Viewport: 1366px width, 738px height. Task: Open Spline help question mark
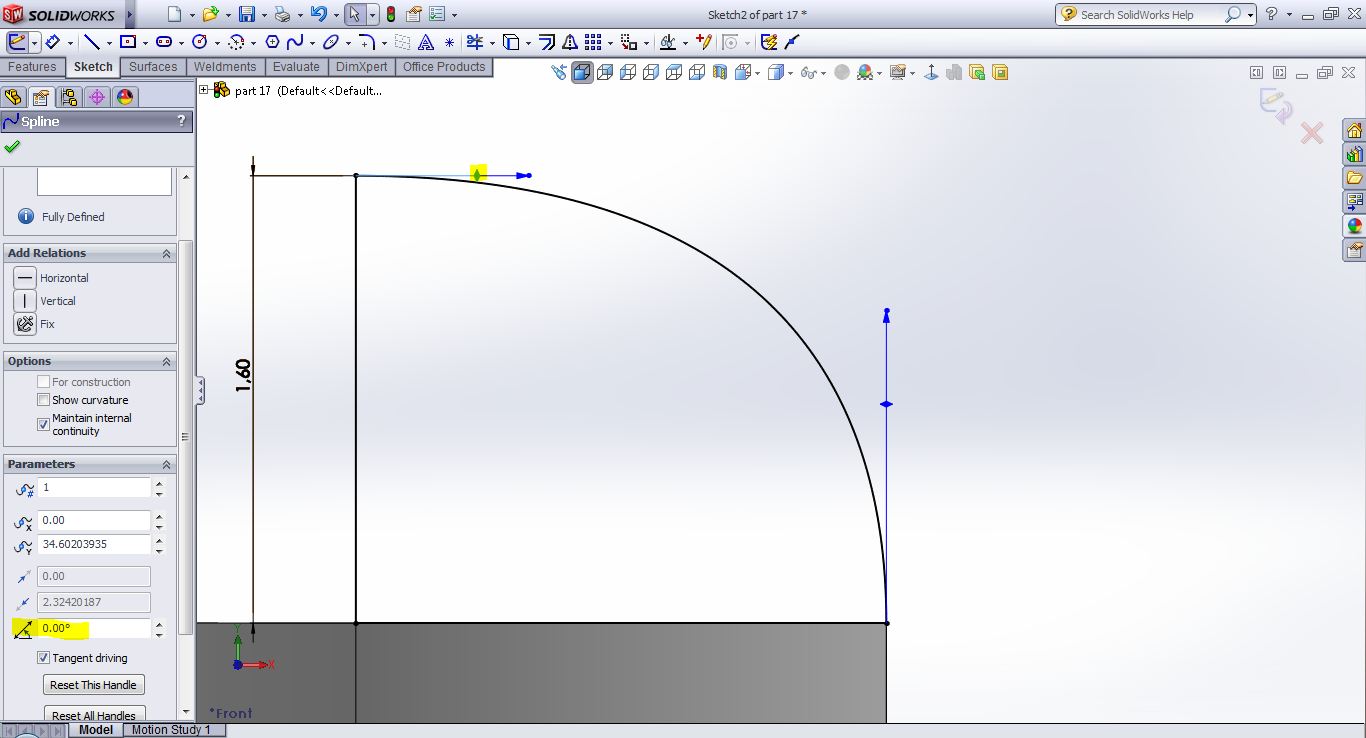coord(181,120)
